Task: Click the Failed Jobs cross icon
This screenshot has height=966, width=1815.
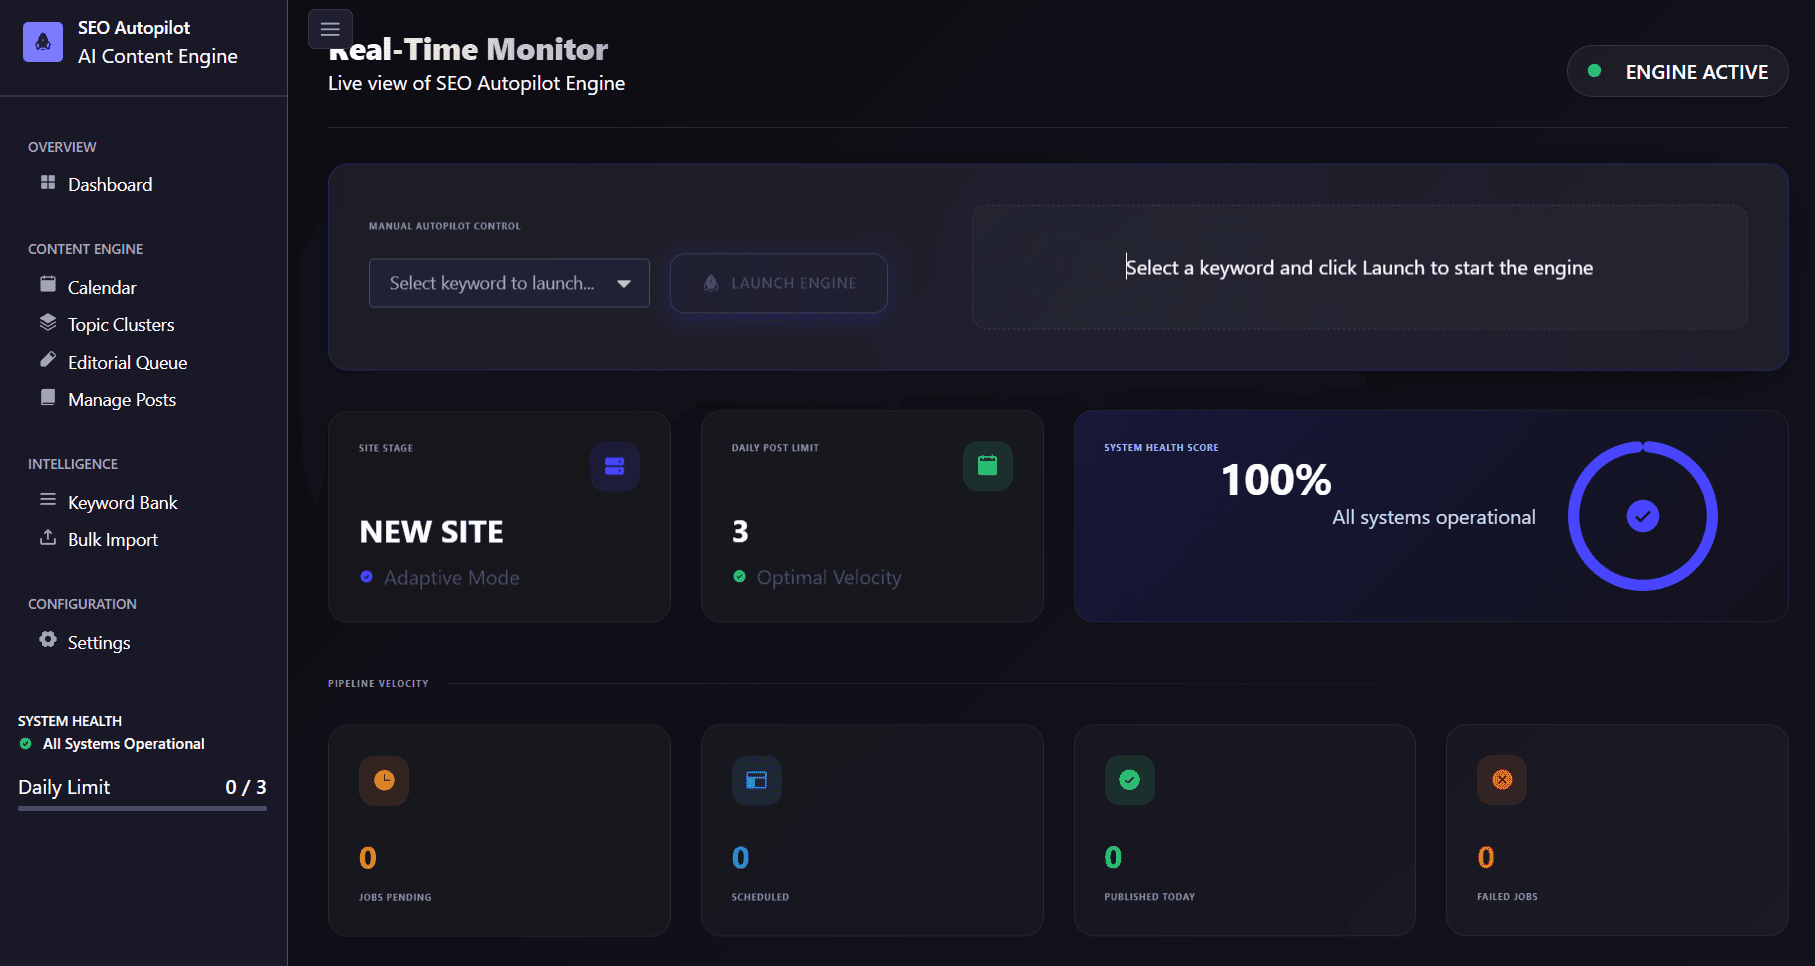Action: (x=1502, y=780)
